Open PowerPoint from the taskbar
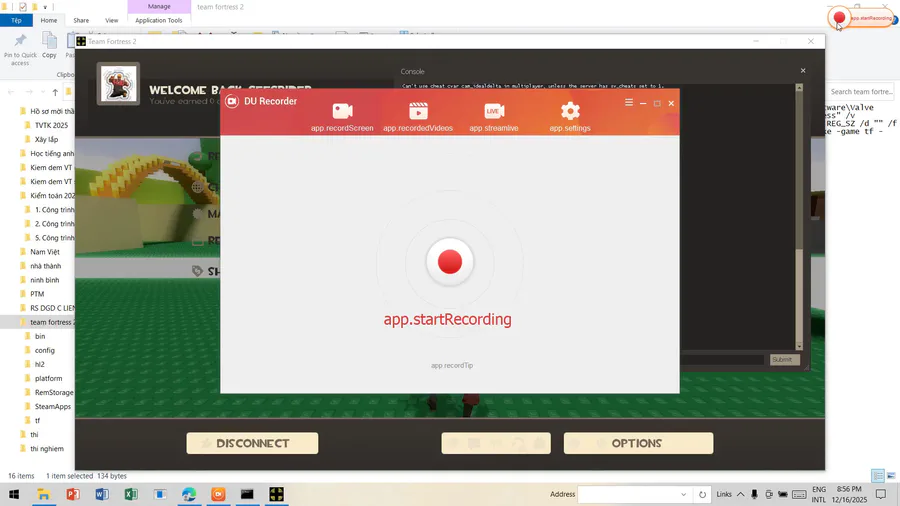This screenshot has width=900, height=506. (73, 494)
